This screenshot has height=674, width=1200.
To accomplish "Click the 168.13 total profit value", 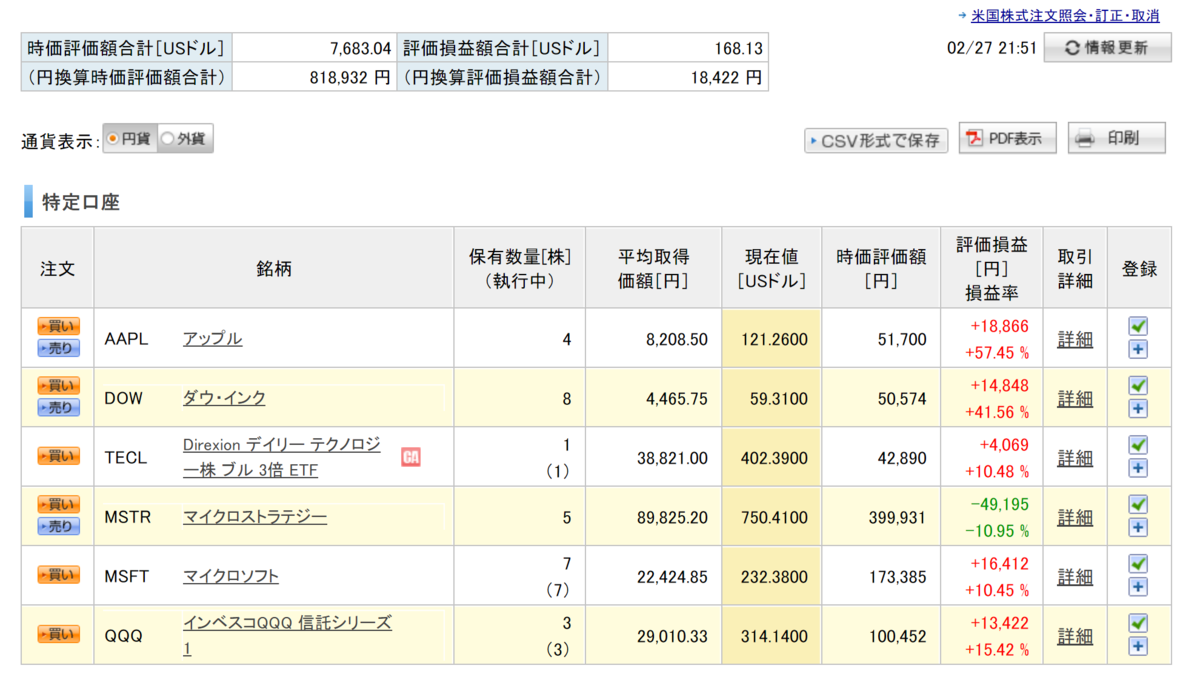I will 738,47.
